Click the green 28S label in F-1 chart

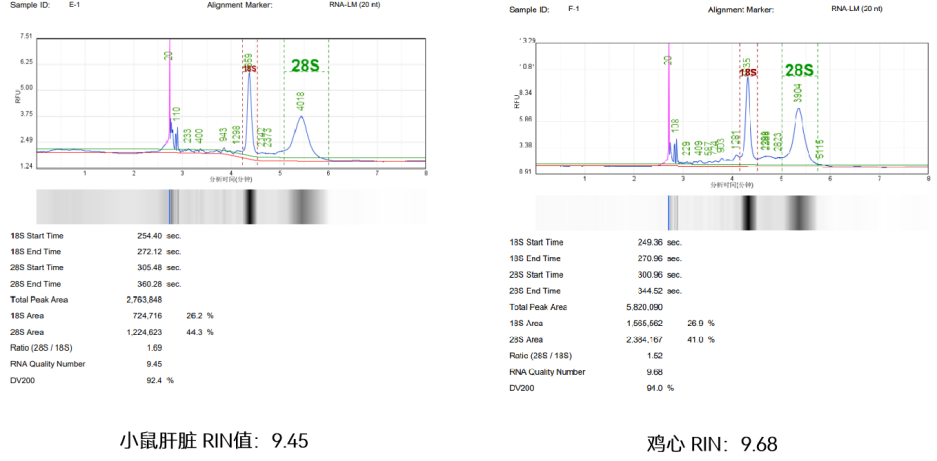tap(798, 70)
